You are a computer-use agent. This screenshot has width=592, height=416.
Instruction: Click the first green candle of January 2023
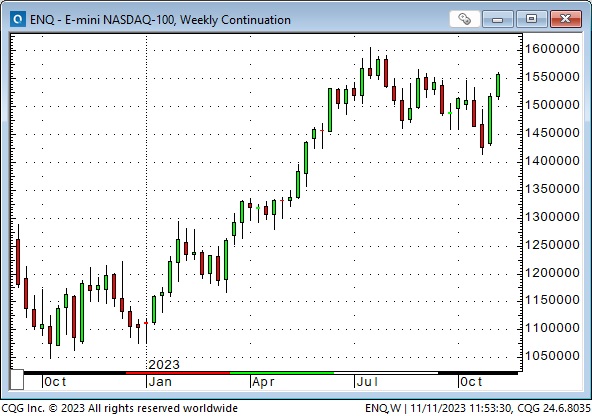tap(154, 310)
